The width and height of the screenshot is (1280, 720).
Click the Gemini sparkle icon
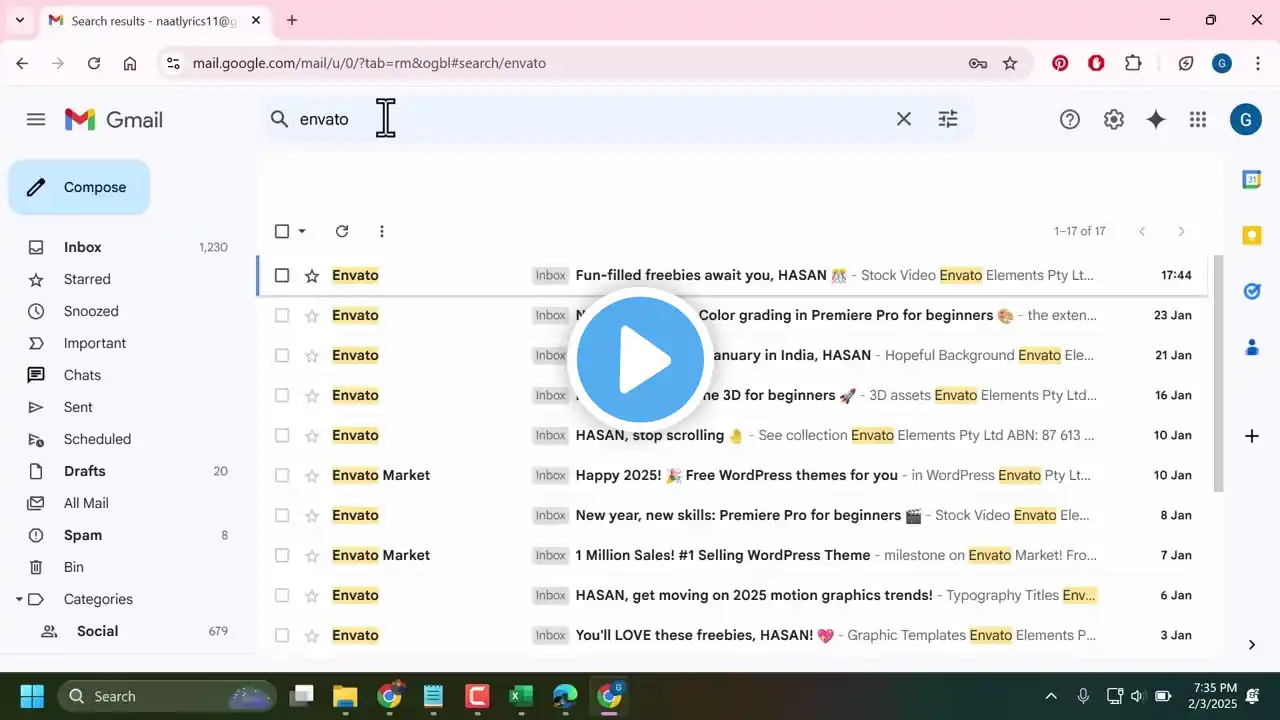1155,120
